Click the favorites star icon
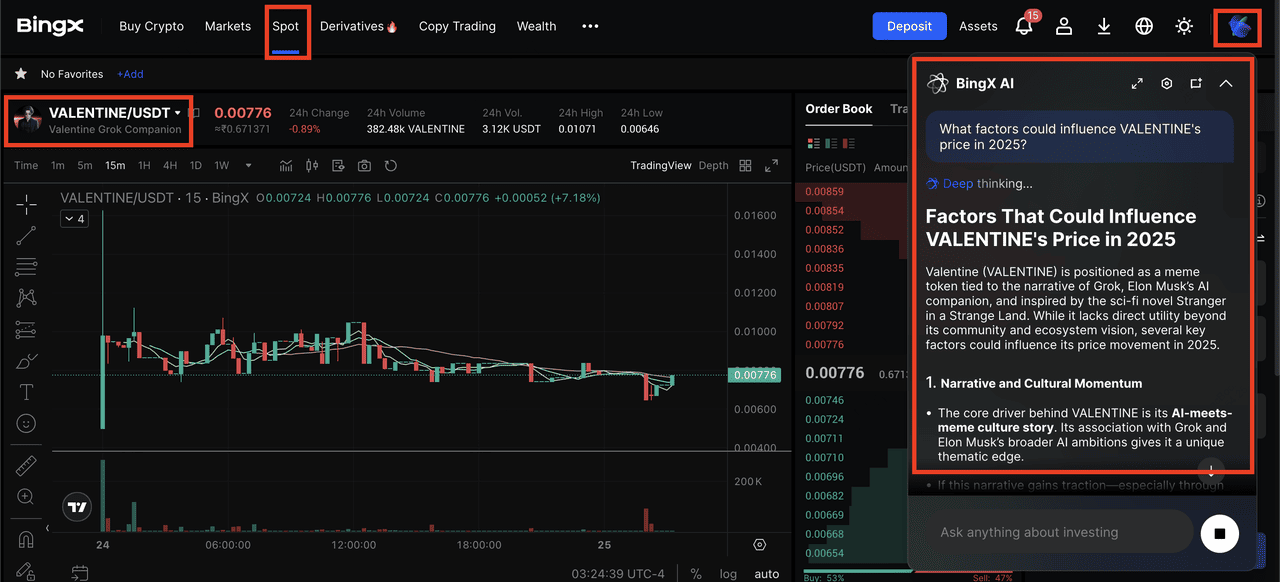 click(x=21, y=74)
